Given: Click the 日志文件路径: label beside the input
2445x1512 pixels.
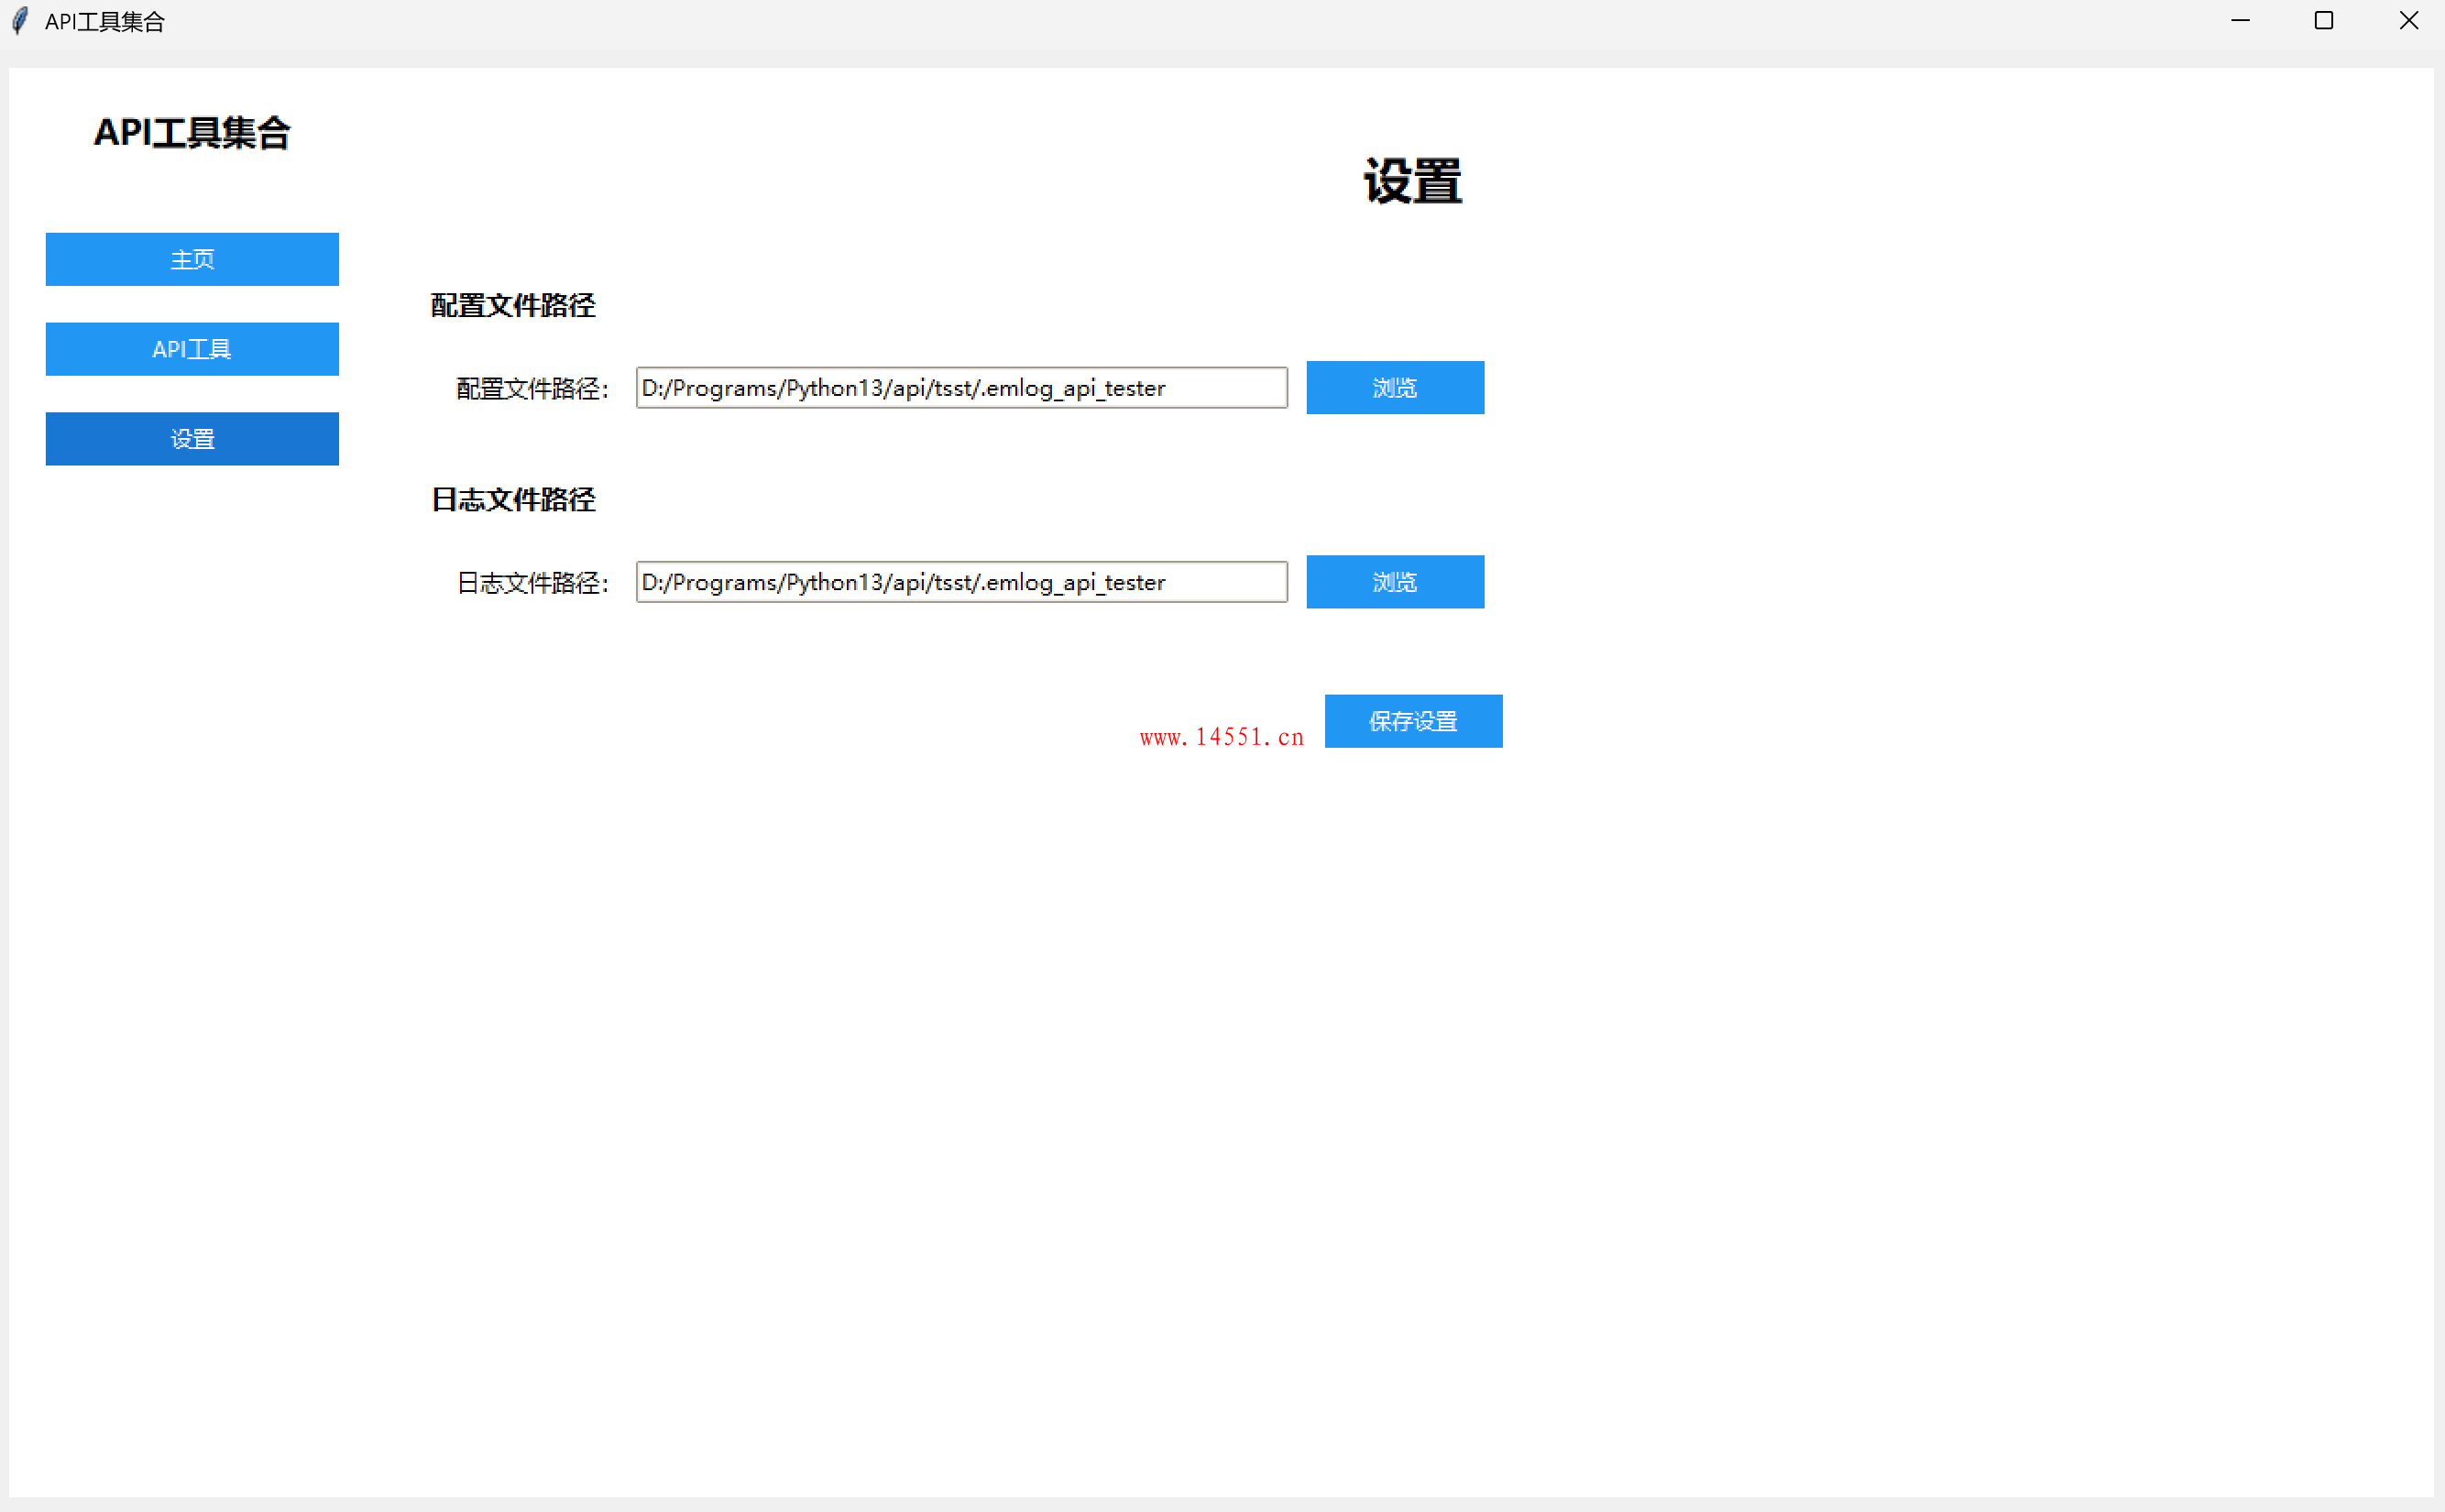Looking at the screenshot, I should 532,583.
